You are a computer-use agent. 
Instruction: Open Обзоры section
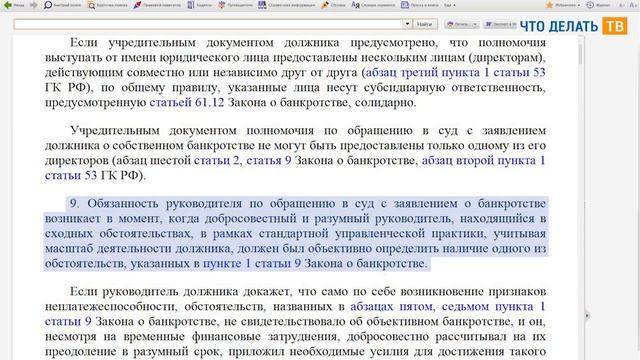pyautogui.click(x=333, y=5)
